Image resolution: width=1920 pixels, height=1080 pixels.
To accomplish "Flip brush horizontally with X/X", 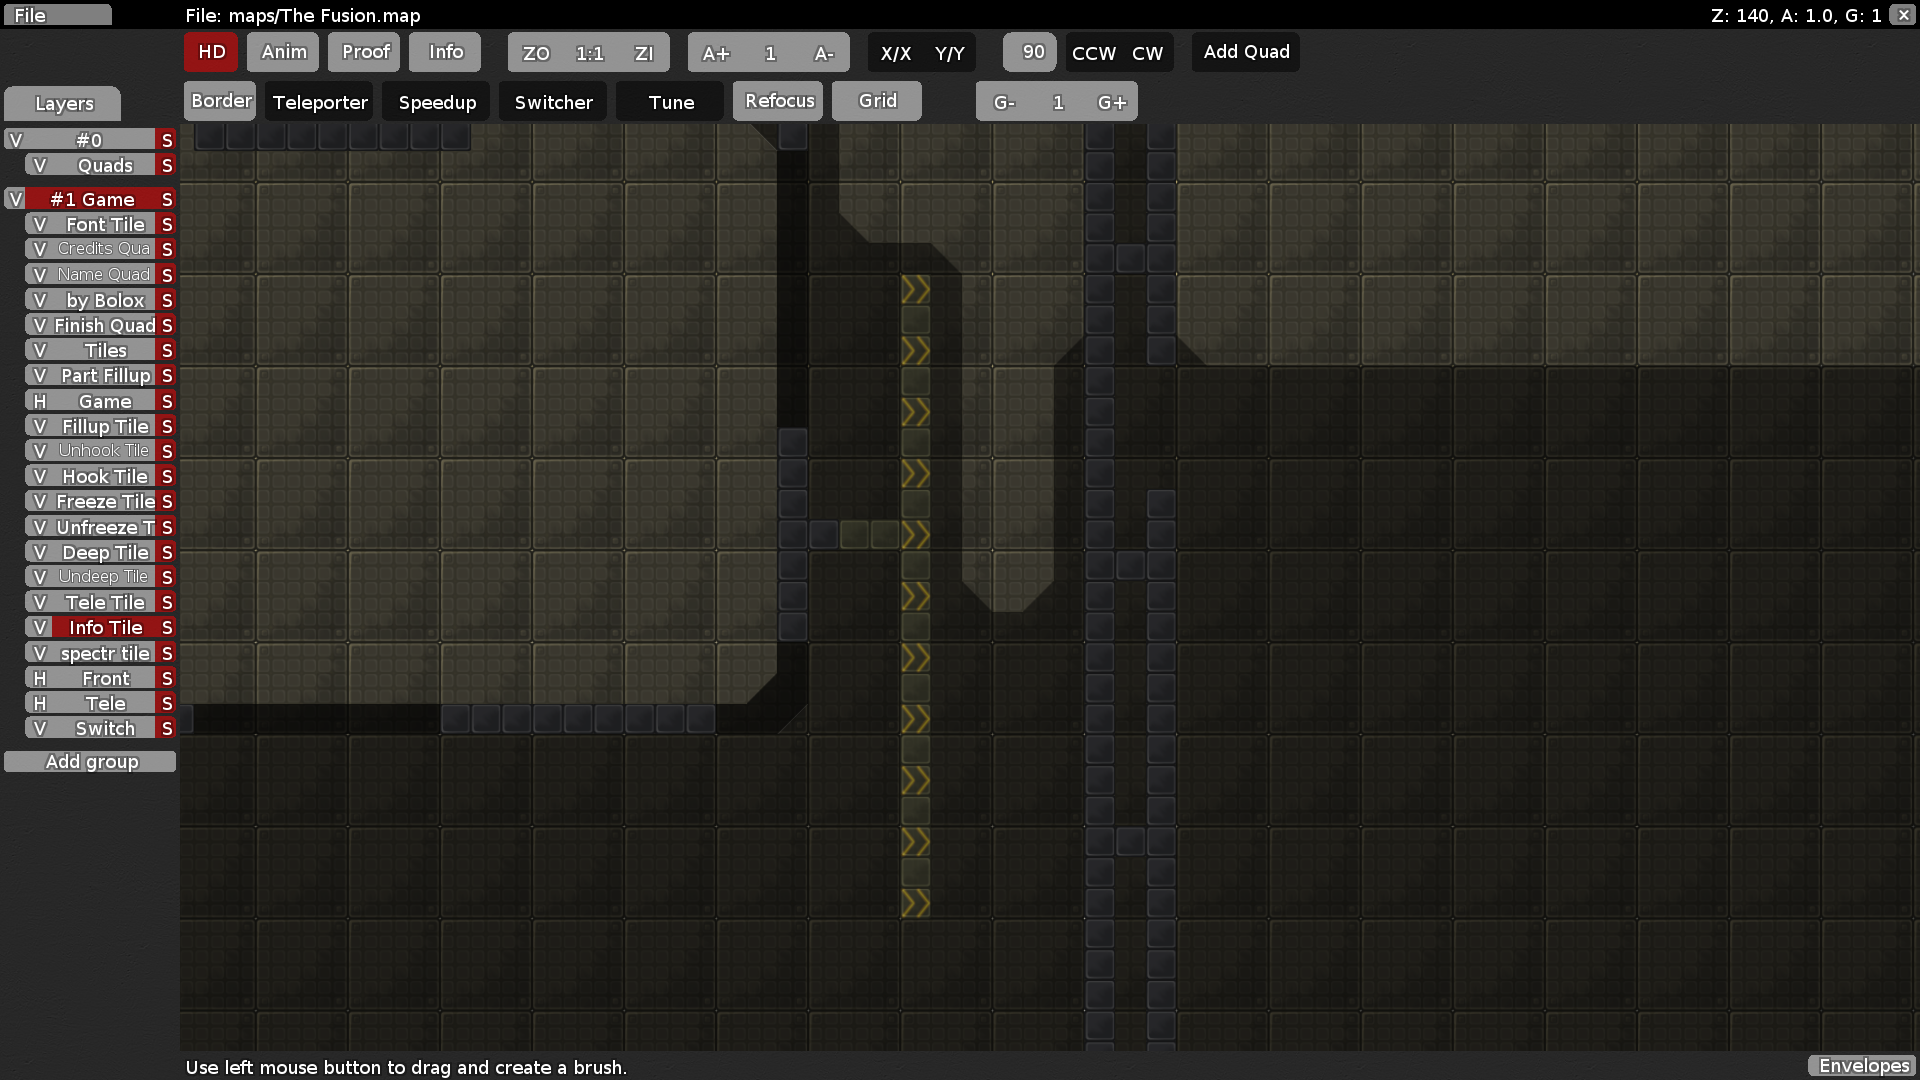I will tap(895, 53).
